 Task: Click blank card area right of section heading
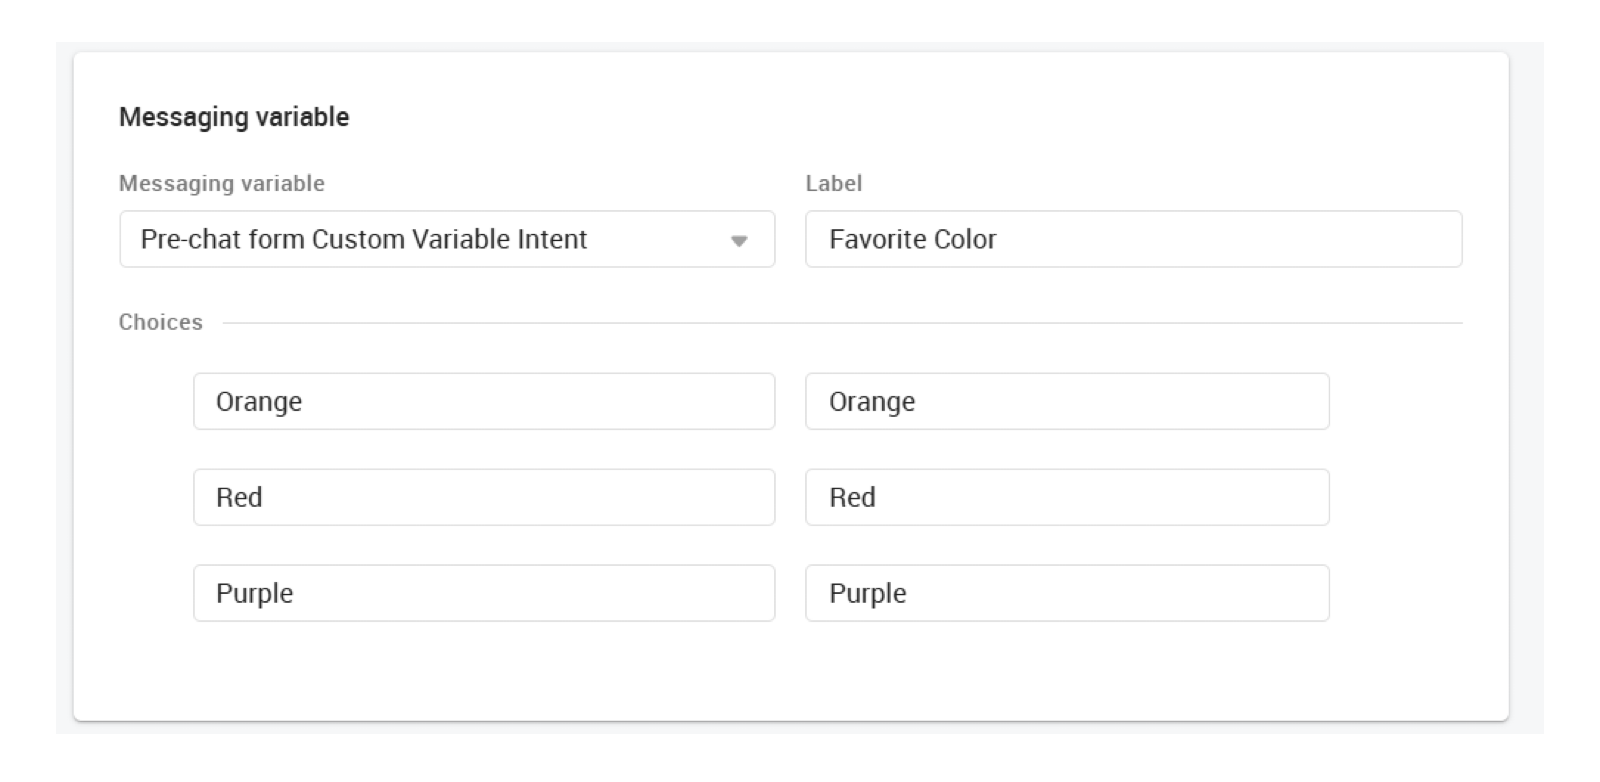(x=900, y=117)
